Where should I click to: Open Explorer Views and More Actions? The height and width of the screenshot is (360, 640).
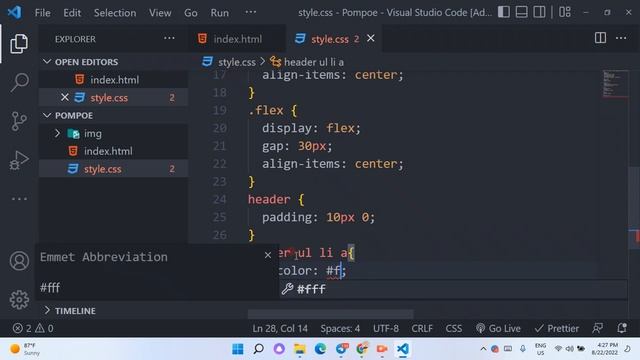pos(169,38)
